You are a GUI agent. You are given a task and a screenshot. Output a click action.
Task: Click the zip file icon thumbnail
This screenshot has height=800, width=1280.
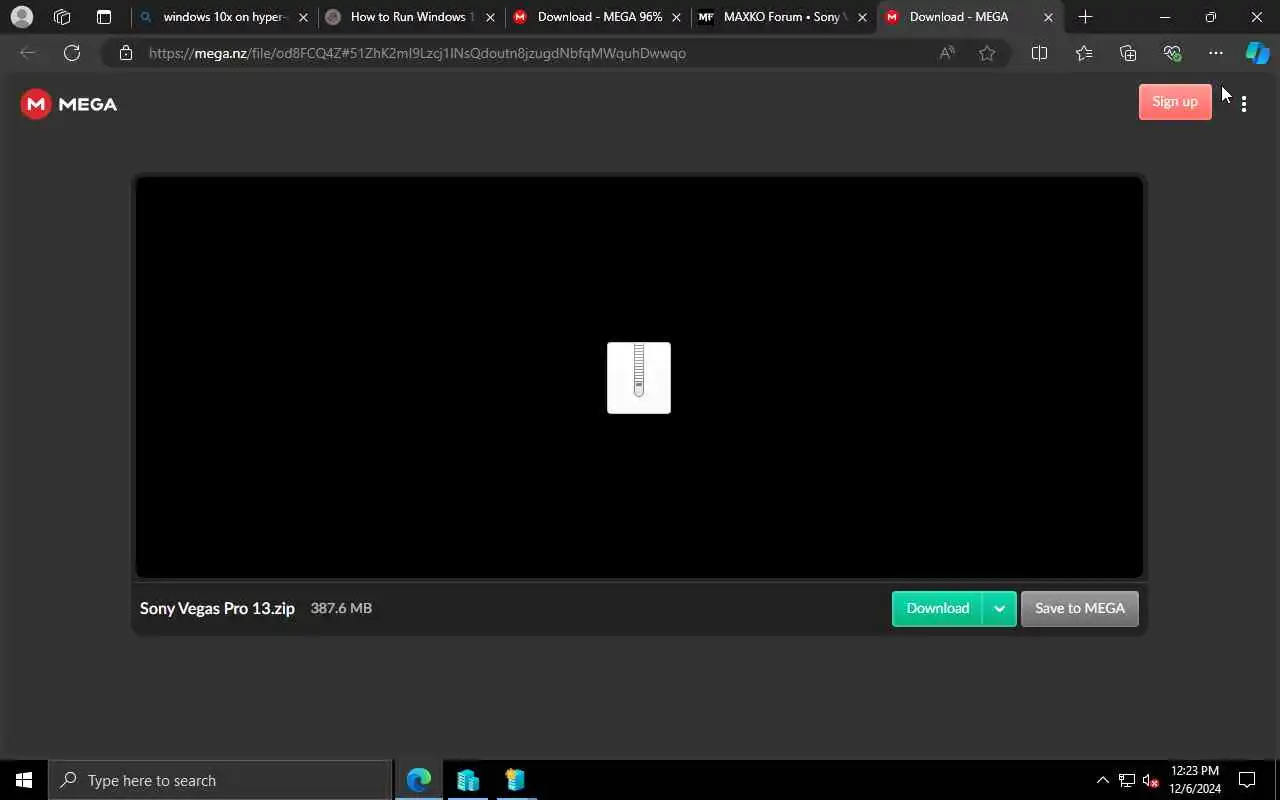639,377
